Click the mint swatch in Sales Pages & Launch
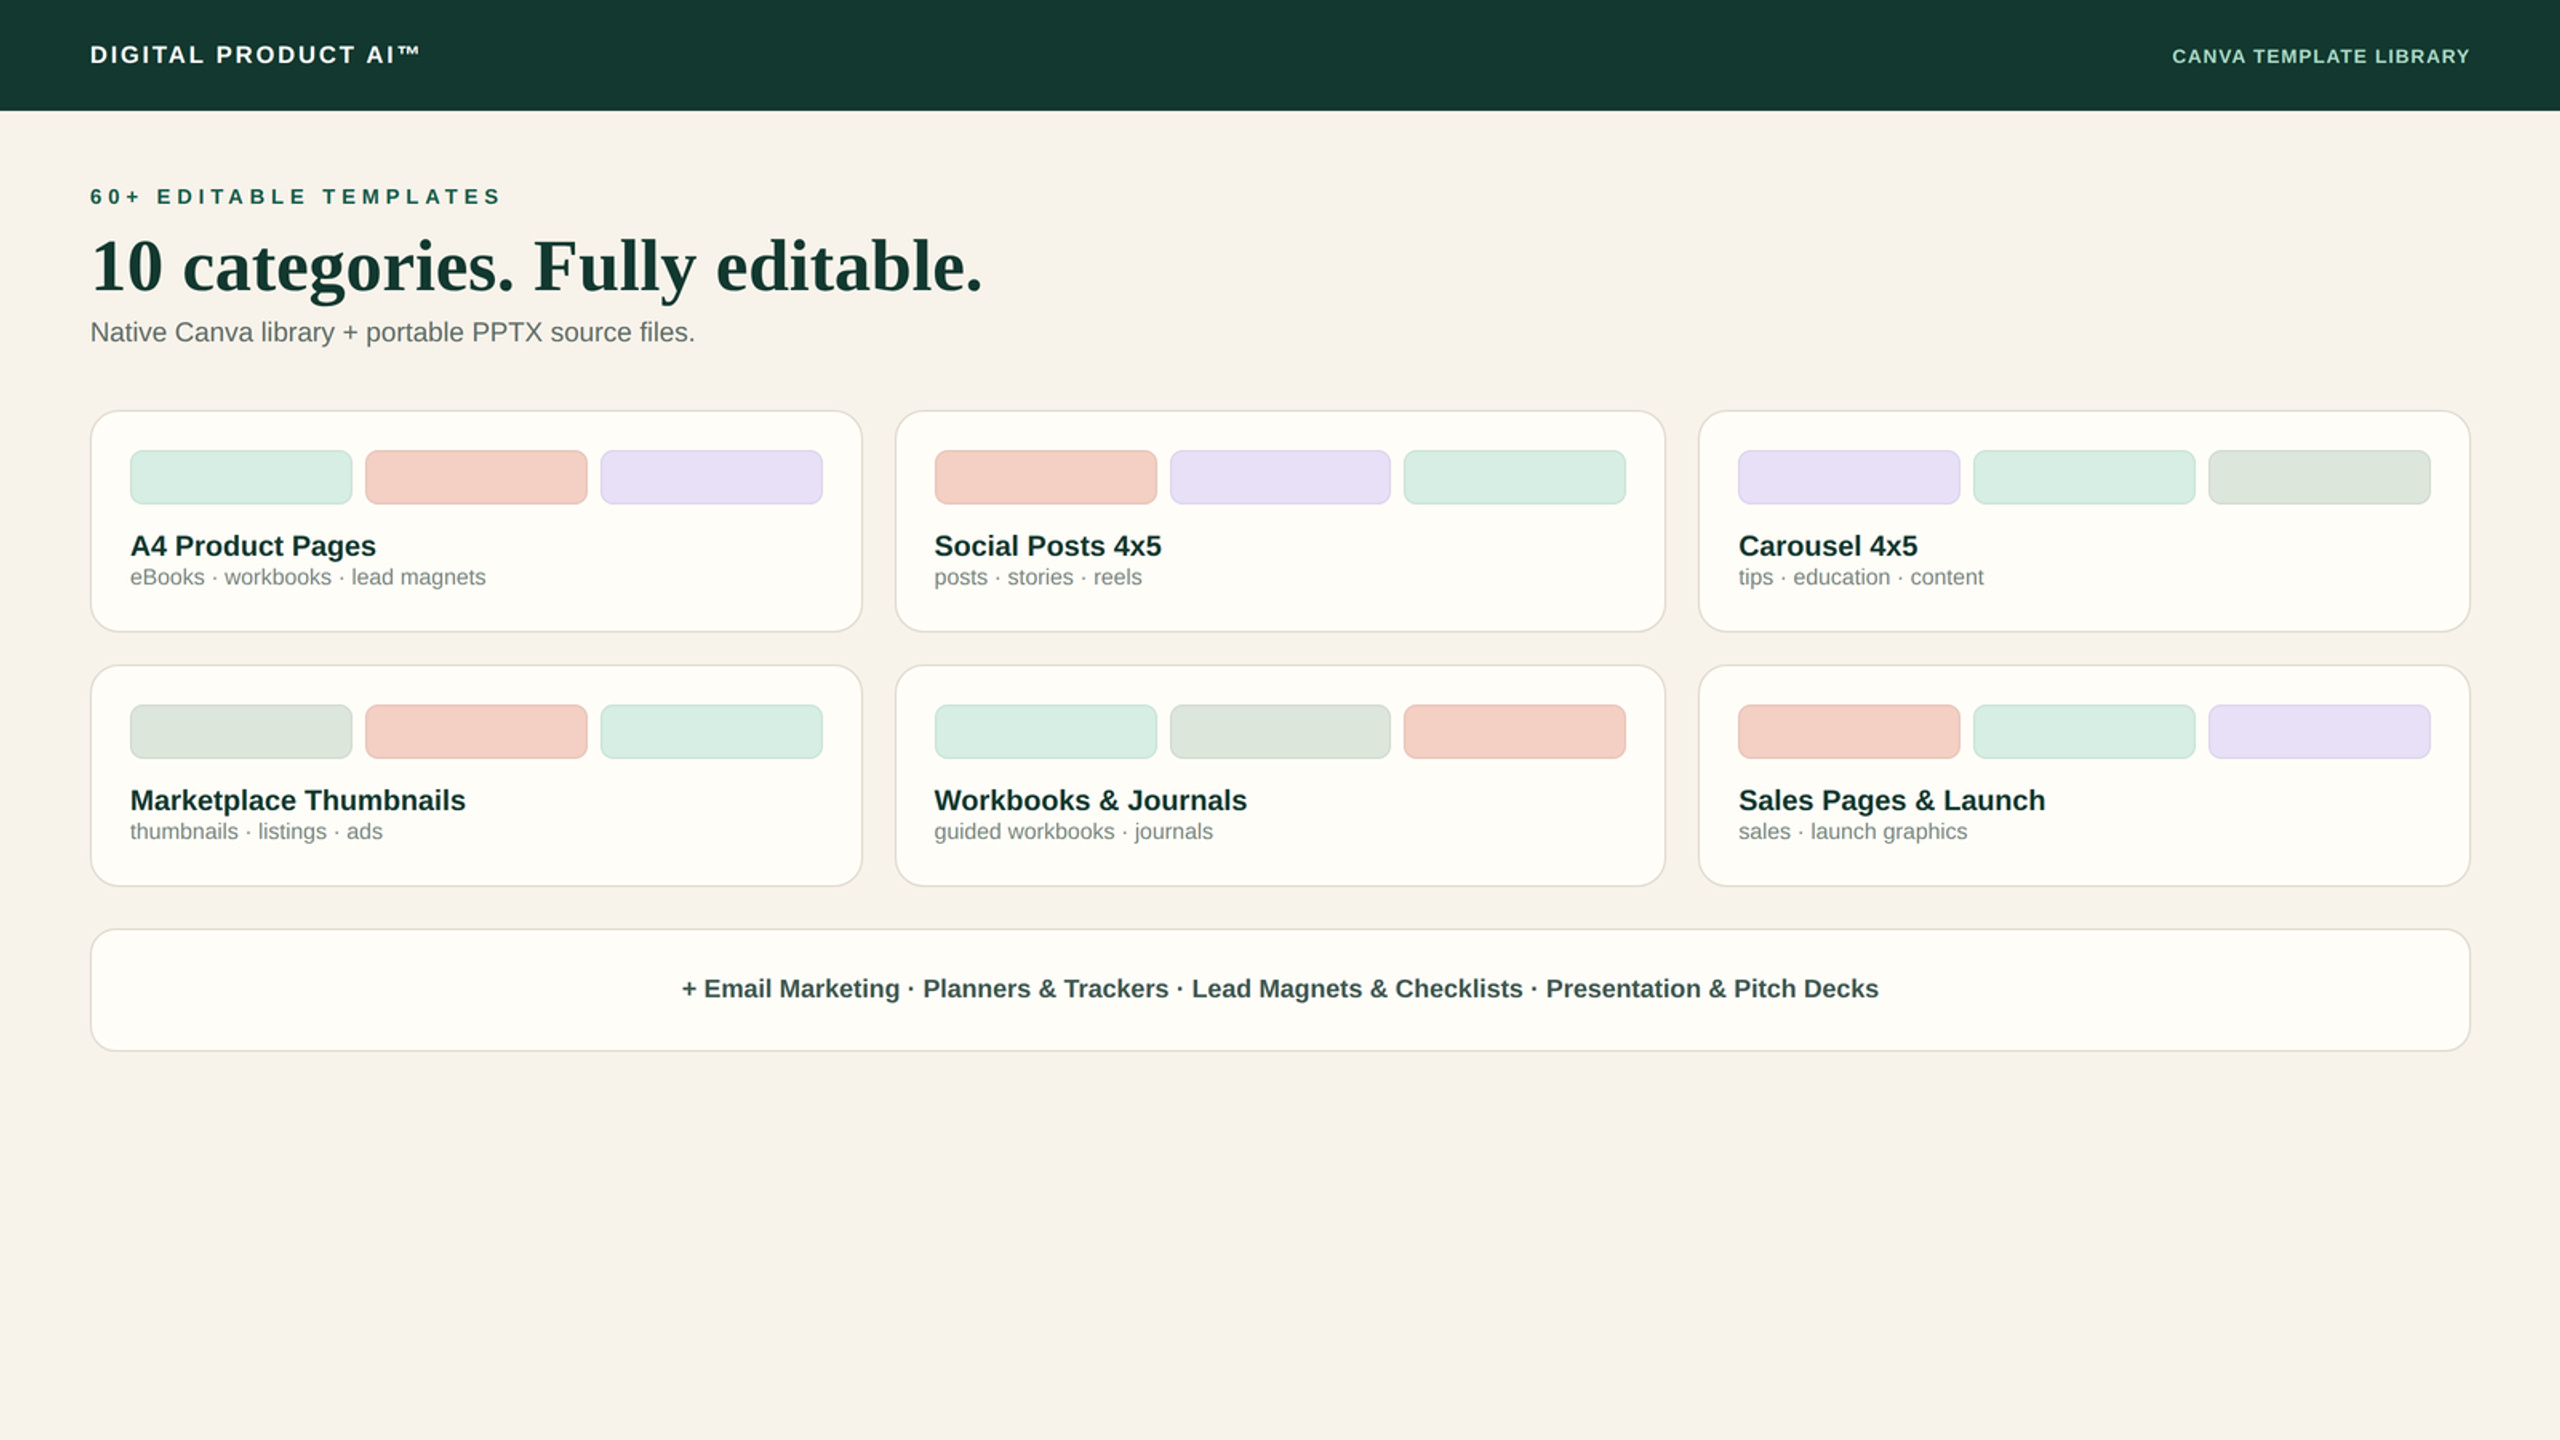2560x1440 pixels. pyautogui.click(x=2084, y=731)
